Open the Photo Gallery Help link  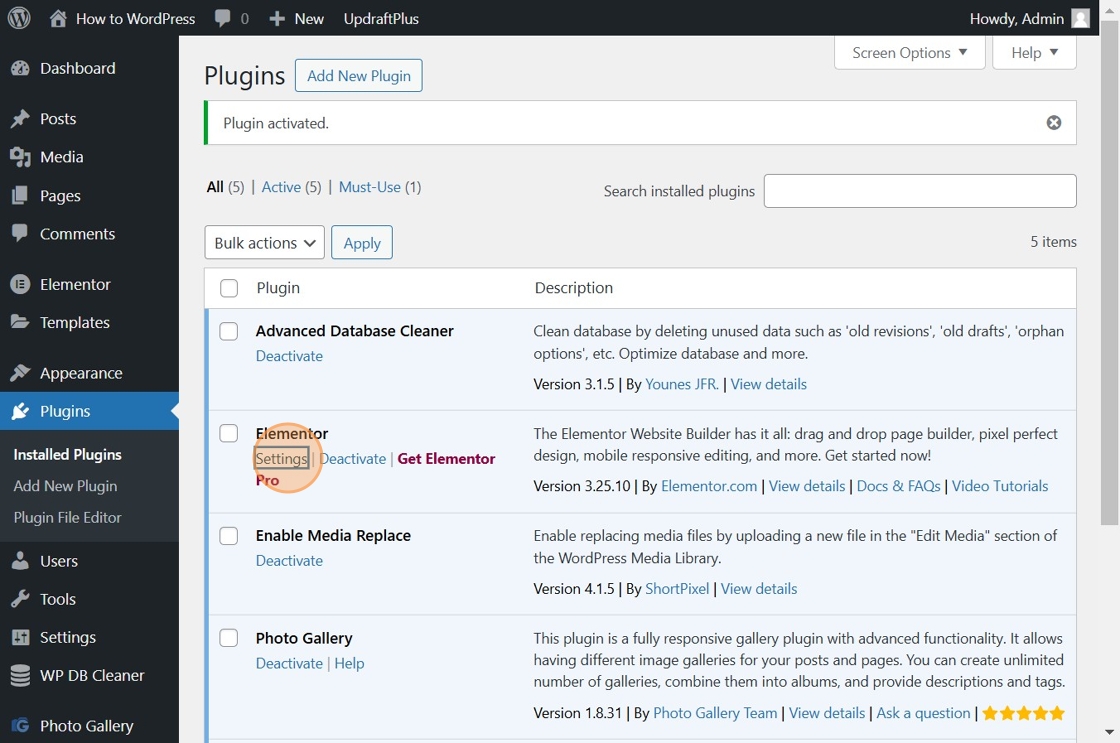(349, 663)
